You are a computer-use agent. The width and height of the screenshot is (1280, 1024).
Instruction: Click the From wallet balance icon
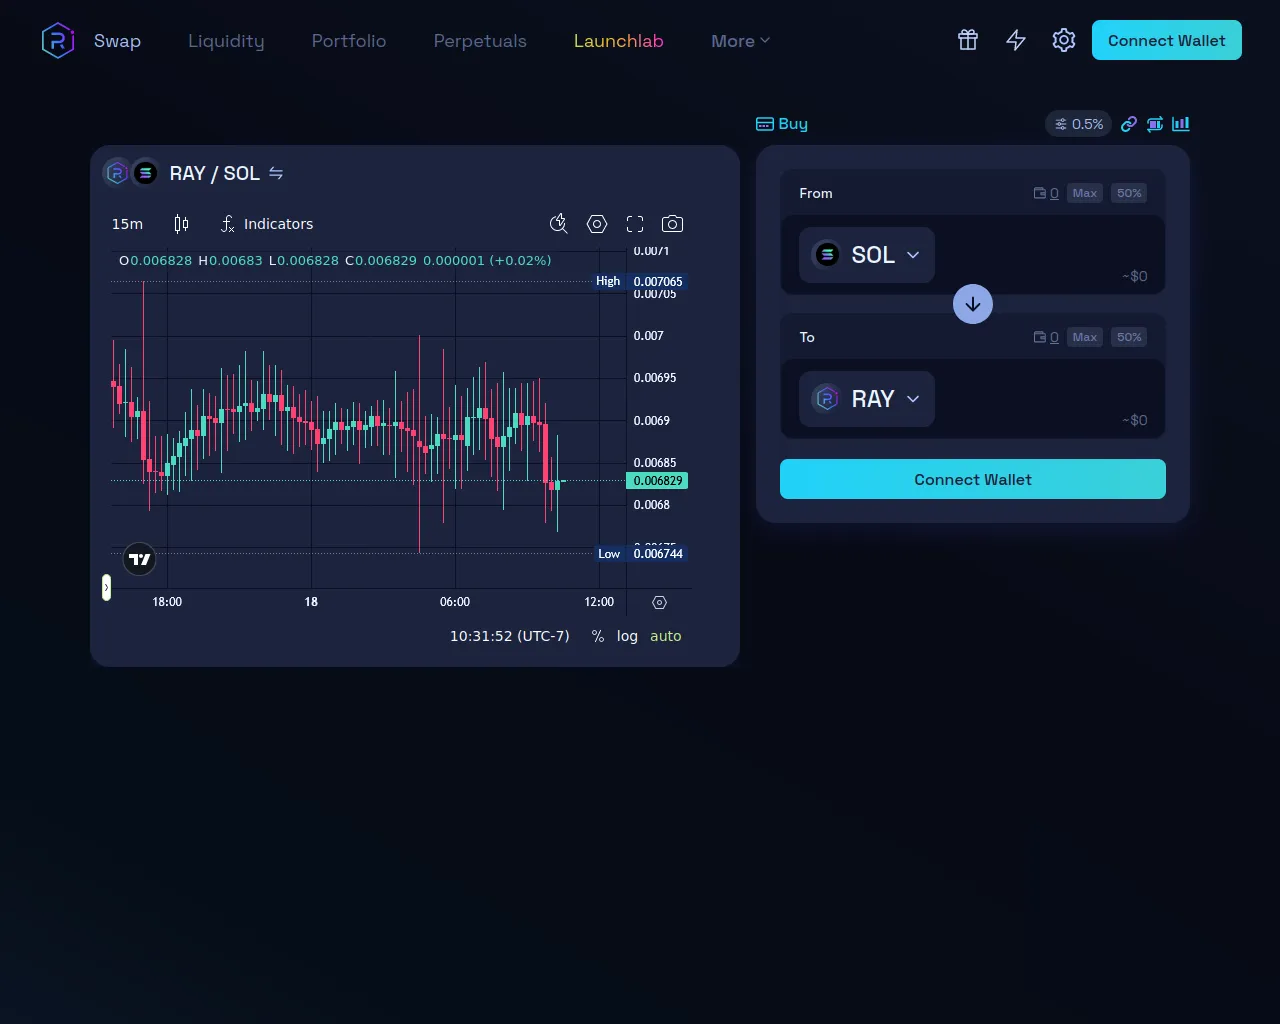tap(1040, 193)
